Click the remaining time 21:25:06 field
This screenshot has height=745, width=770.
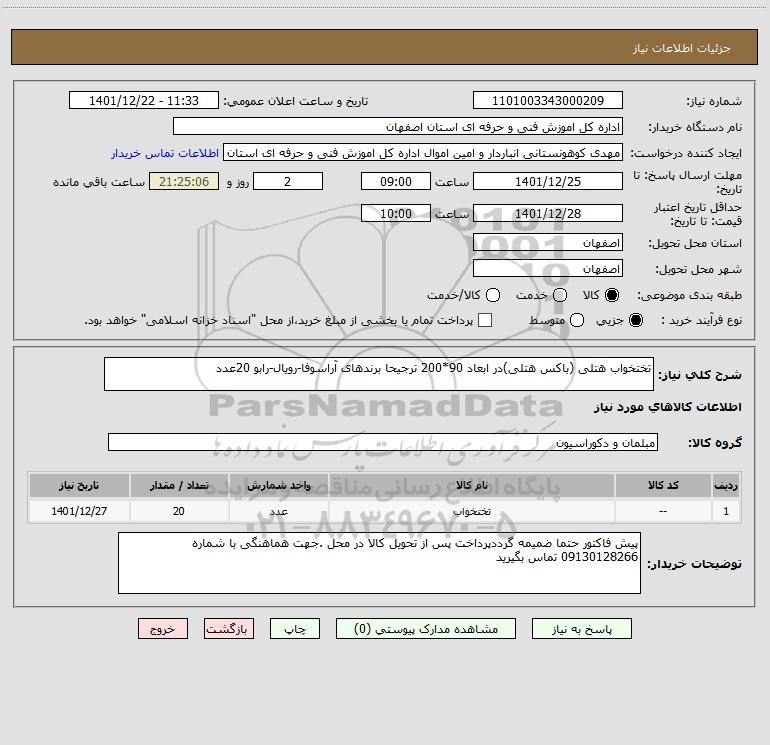tap(184, 181)
